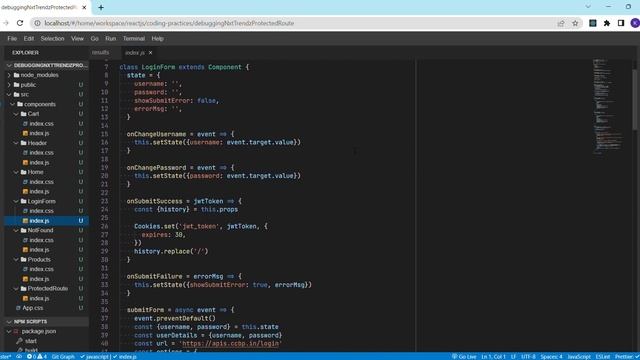The height and width of the screenshot is (360, 640).
Task: Click the share page icon in address bar
Action: (561, 23)
